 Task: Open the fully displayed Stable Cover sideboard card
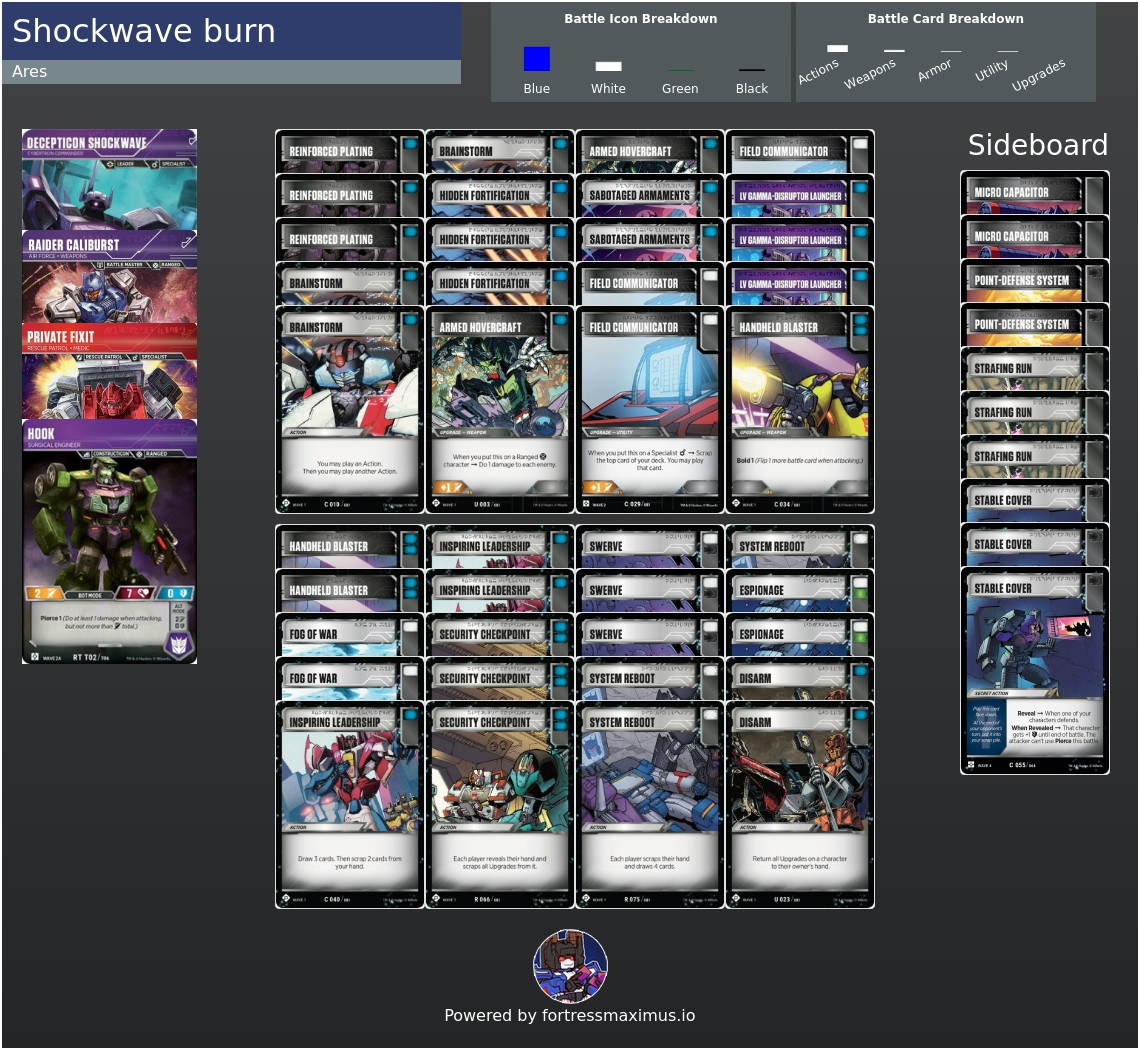click(1035, 671)
